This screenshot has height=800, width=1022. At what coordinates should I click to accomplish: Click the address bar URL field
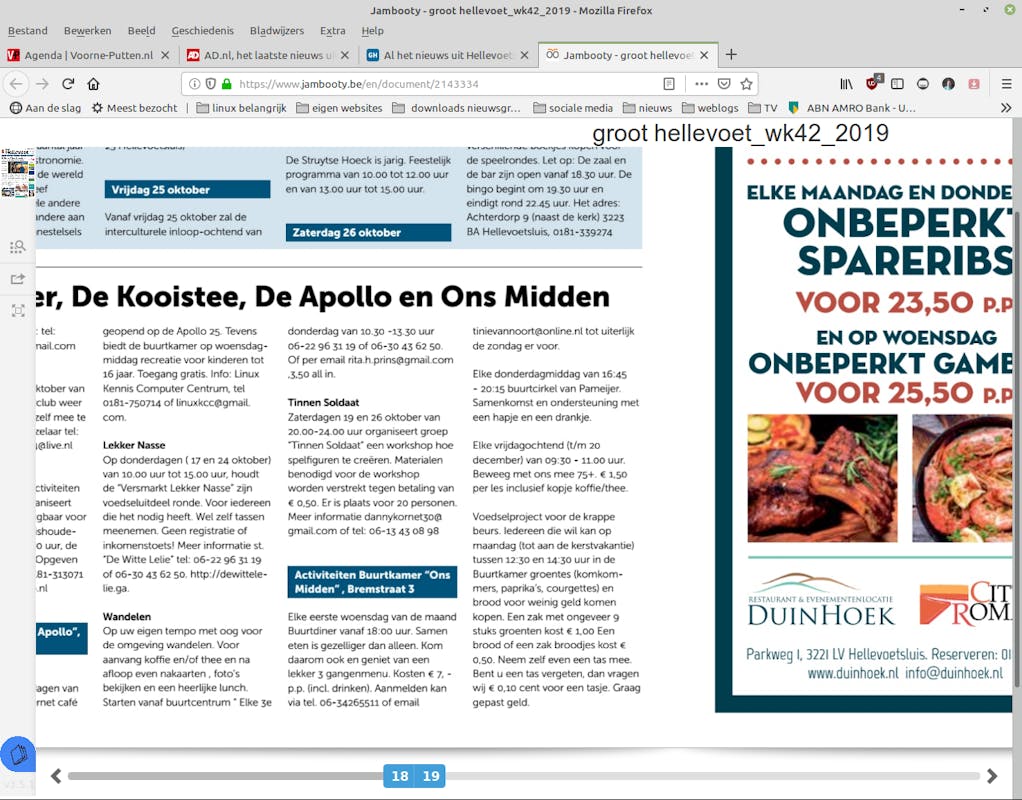click(x=440, y=84)
